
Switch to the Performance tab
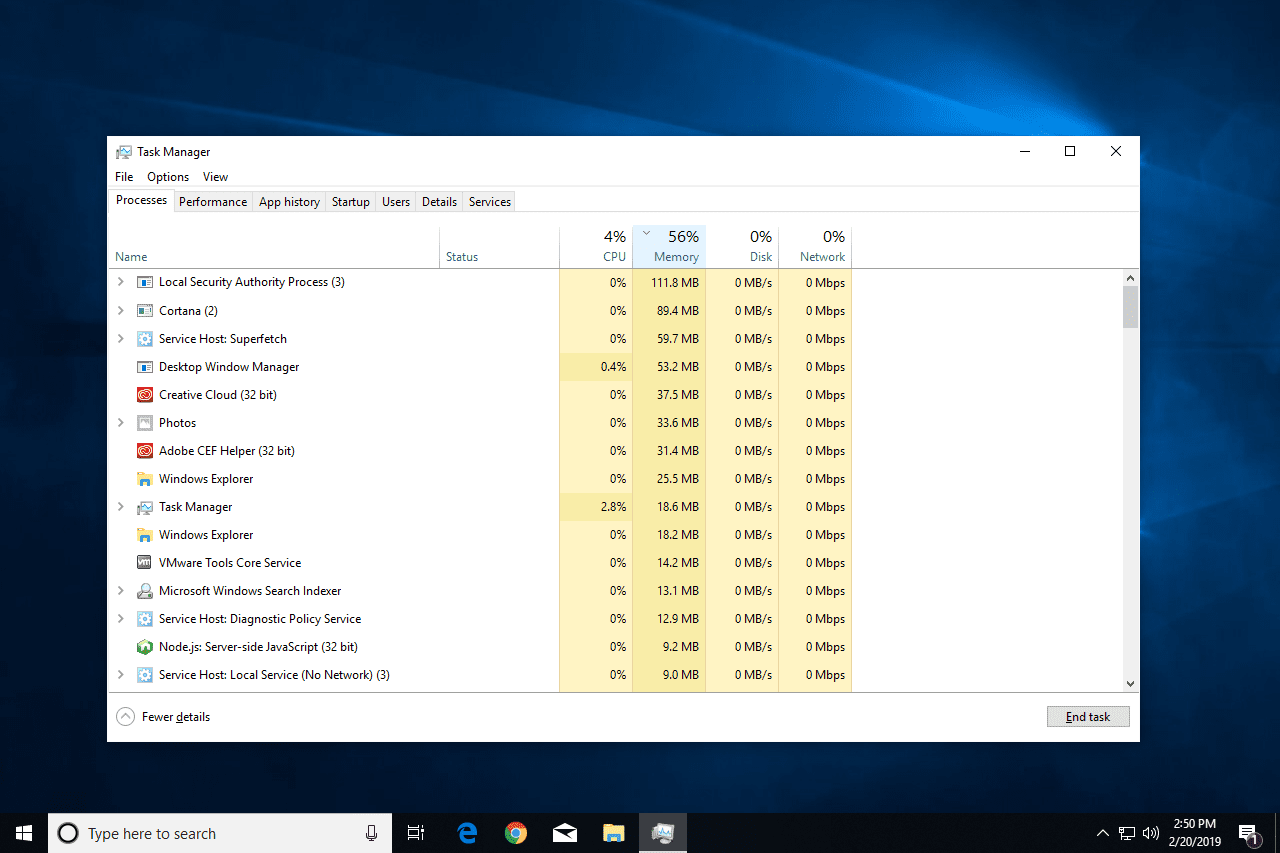coord(213,201)
